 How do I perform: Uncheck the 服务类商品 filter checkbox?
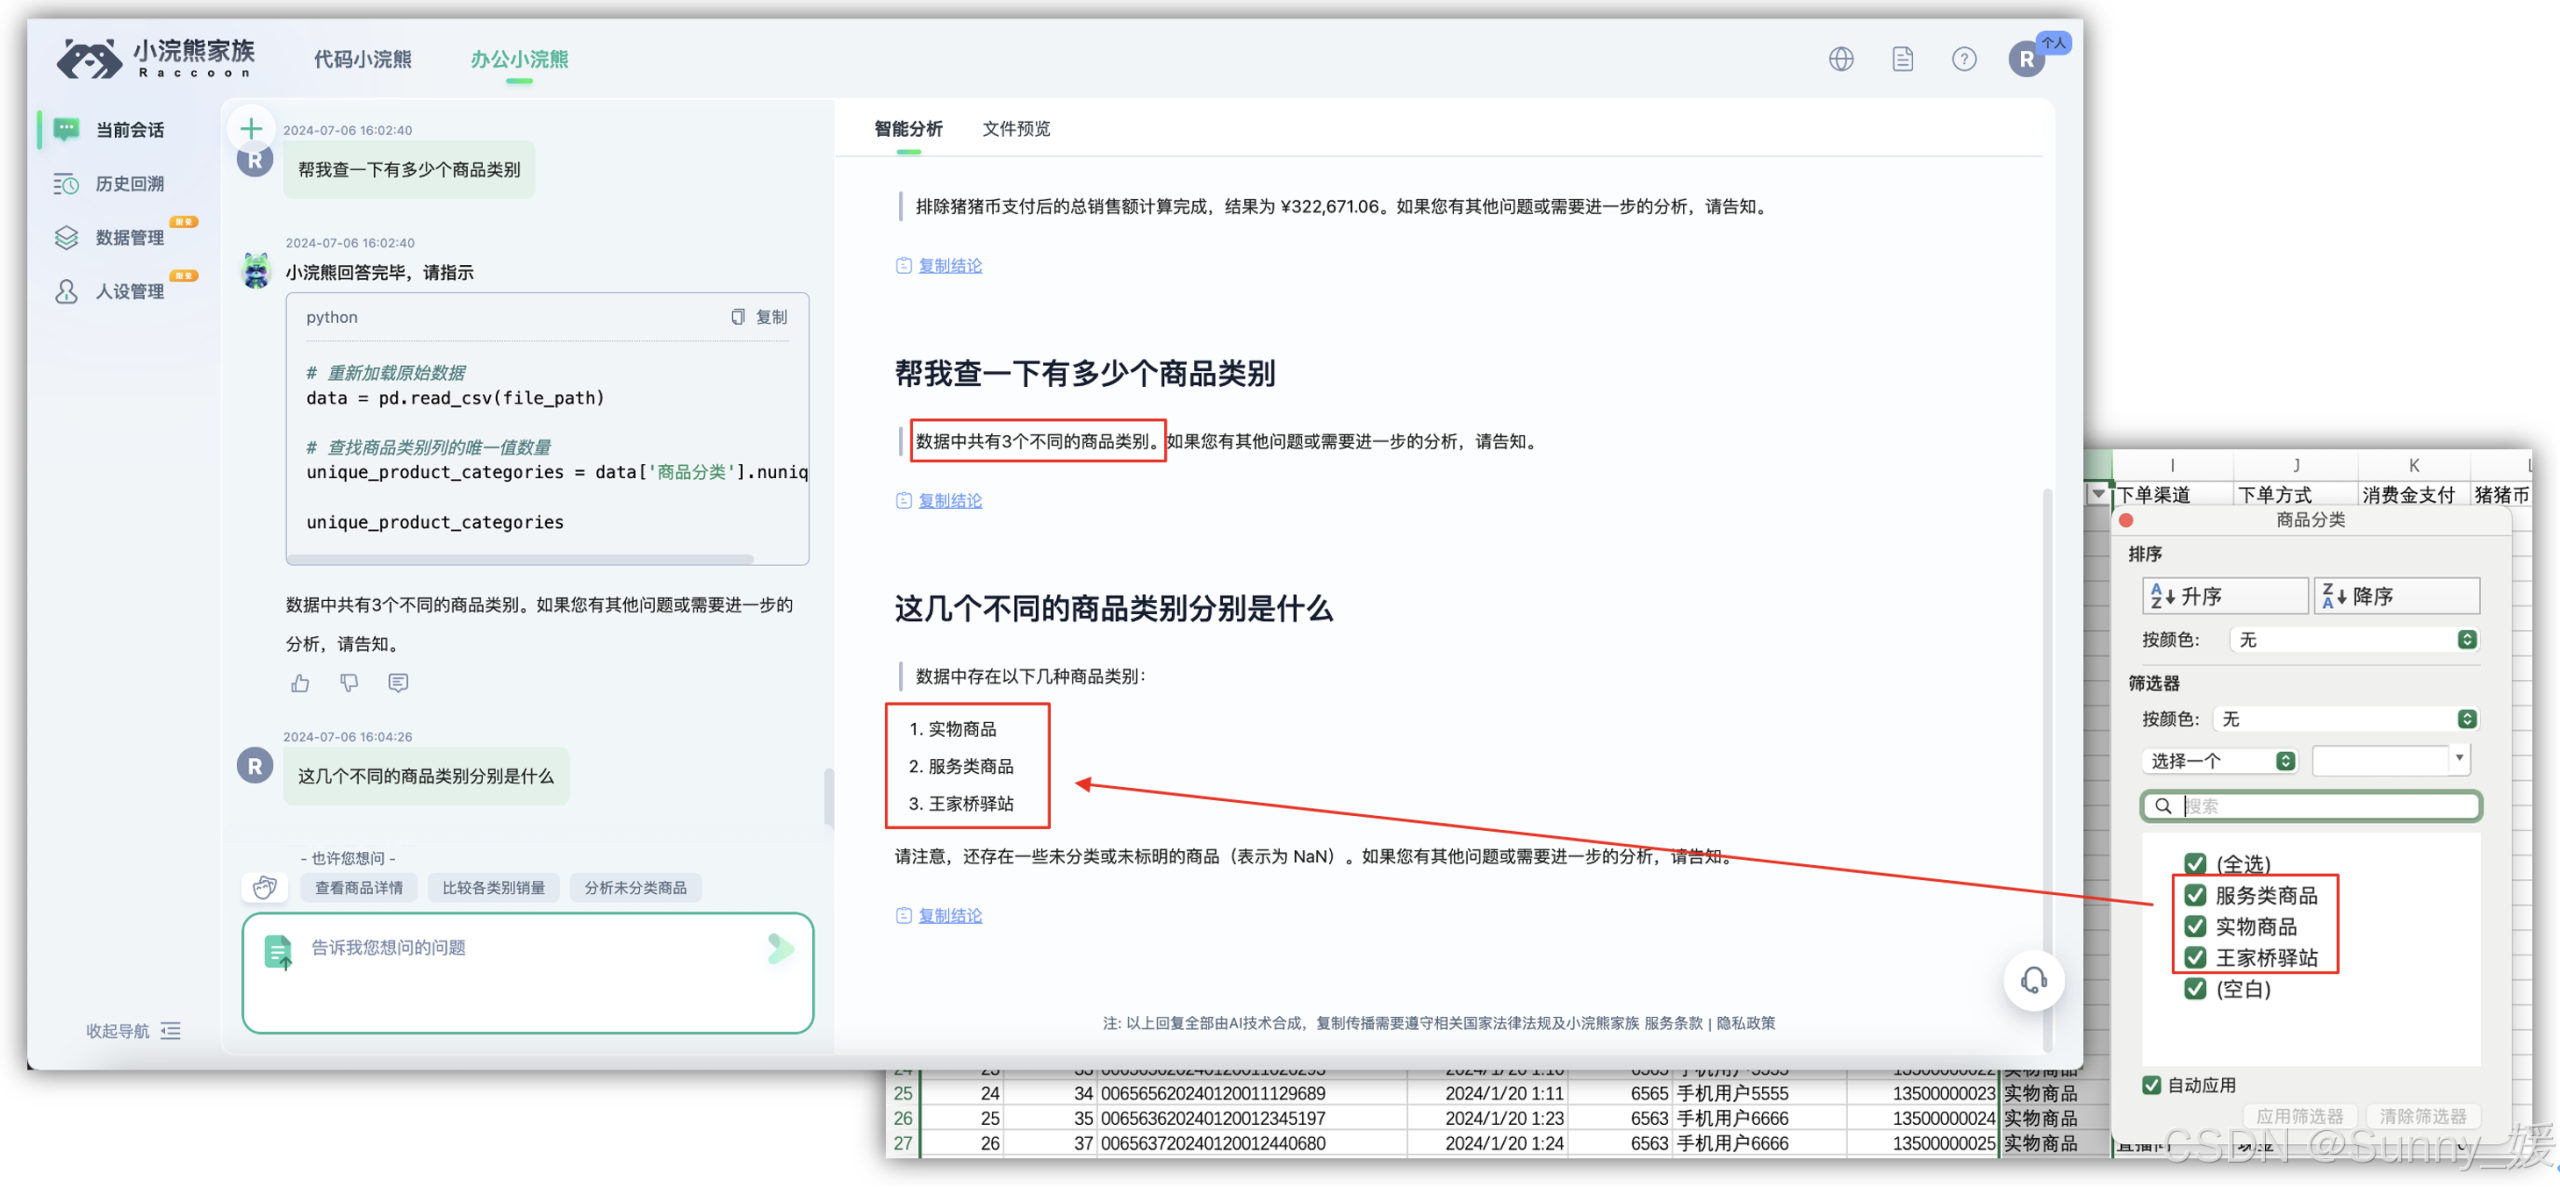(x=2194, y=894)
